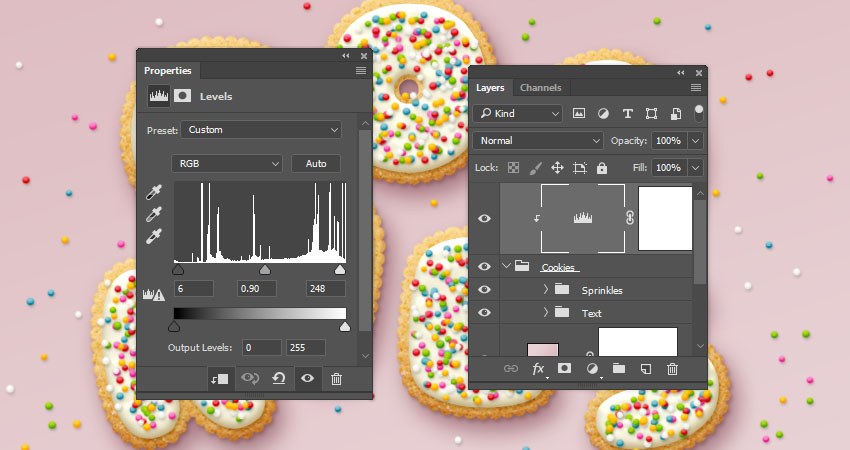Click the midtone gray input slider
The height and width of the screenshot is (450, 850).
click(x=265, y=270)
